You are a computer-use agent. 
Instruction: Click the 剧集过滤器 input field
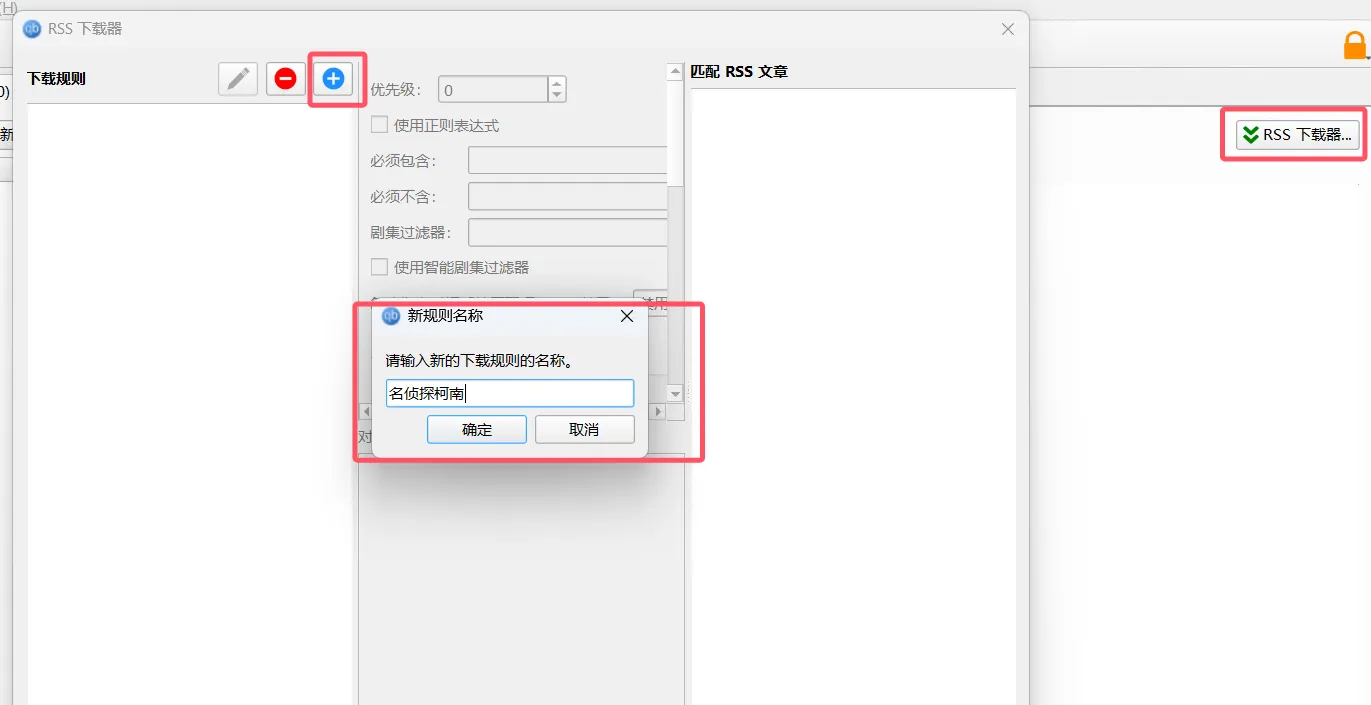pyautogui.click(x=568, y=232)
